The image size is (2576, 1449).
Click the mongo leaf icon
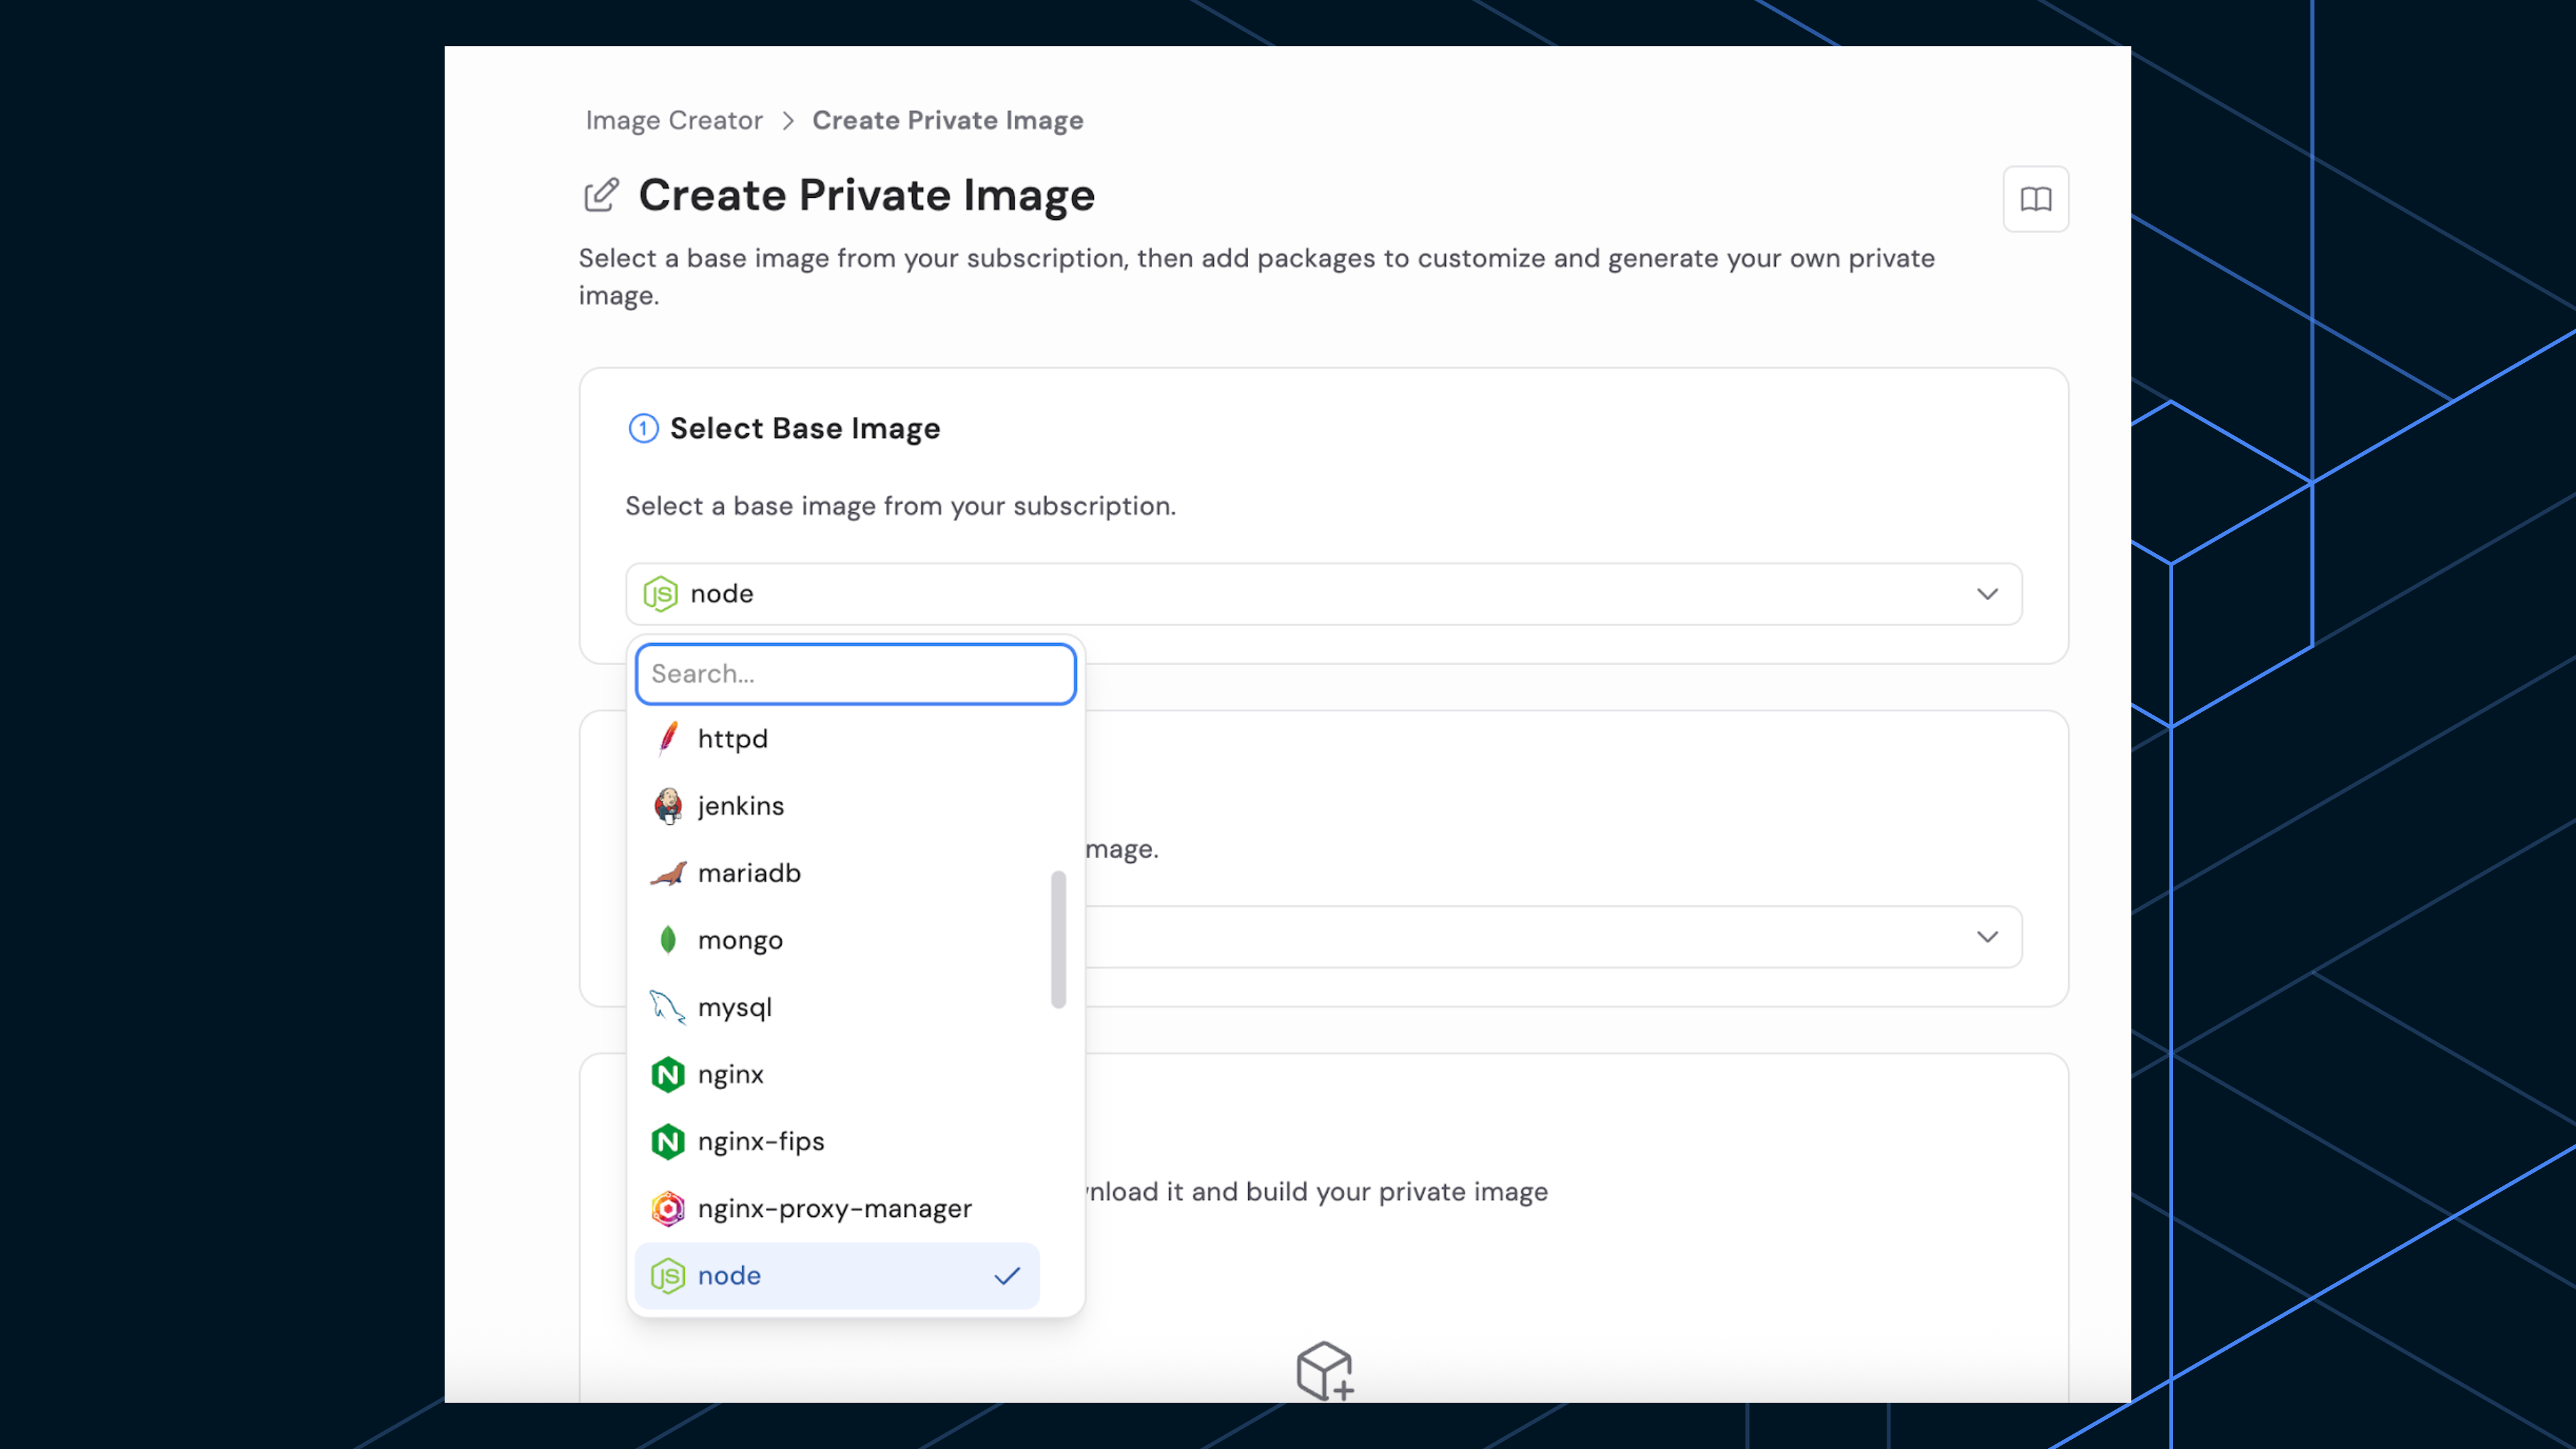pos(668,940)
